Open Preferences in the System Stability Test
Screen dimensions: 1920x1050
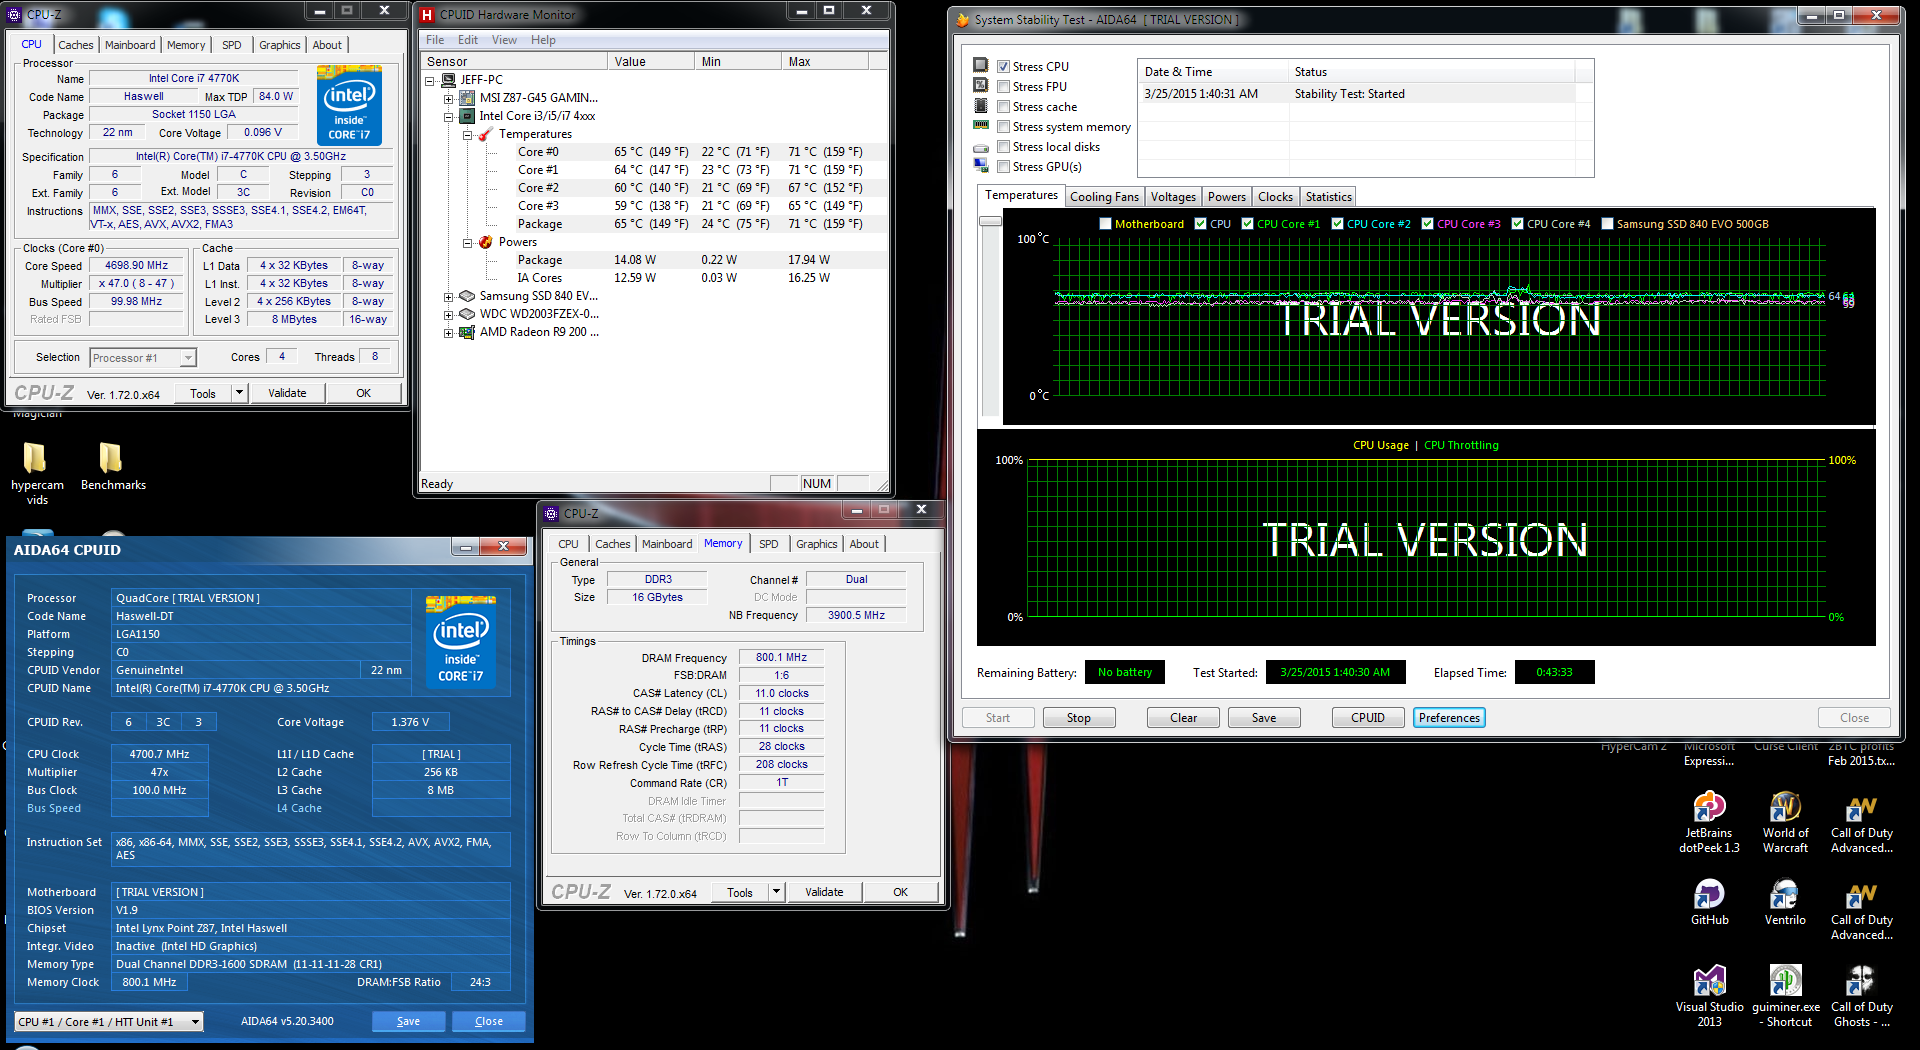tap(1449, 718)
